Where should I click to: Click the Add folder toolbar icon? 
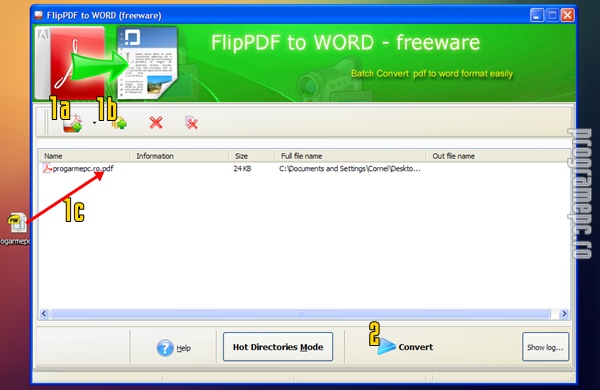point(119,123)
